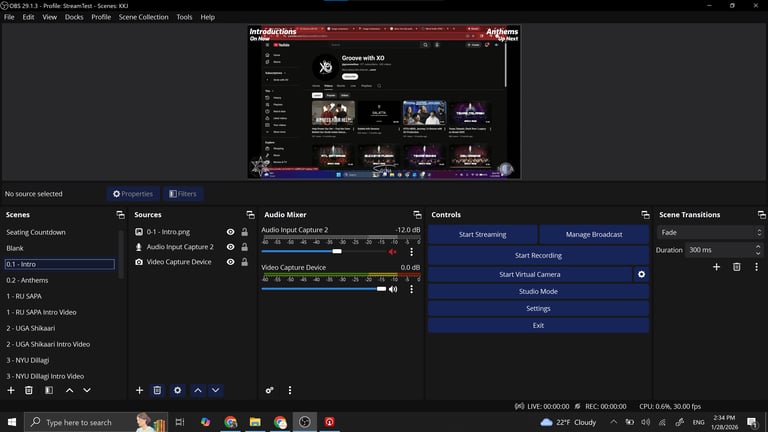Hide the Audio Input Capture 2 source
This screenshot has width=768, height=432.
click(230, 247)
